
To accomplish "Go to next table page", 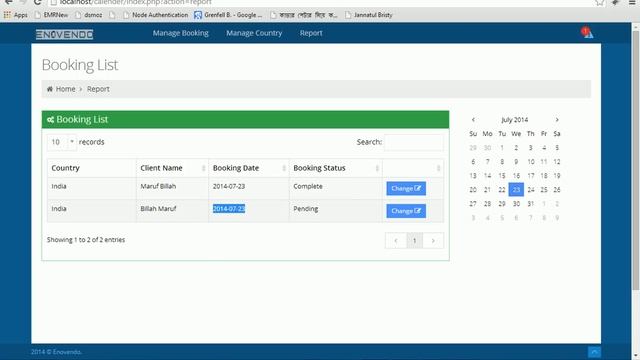I will click(x=433, y=241).
